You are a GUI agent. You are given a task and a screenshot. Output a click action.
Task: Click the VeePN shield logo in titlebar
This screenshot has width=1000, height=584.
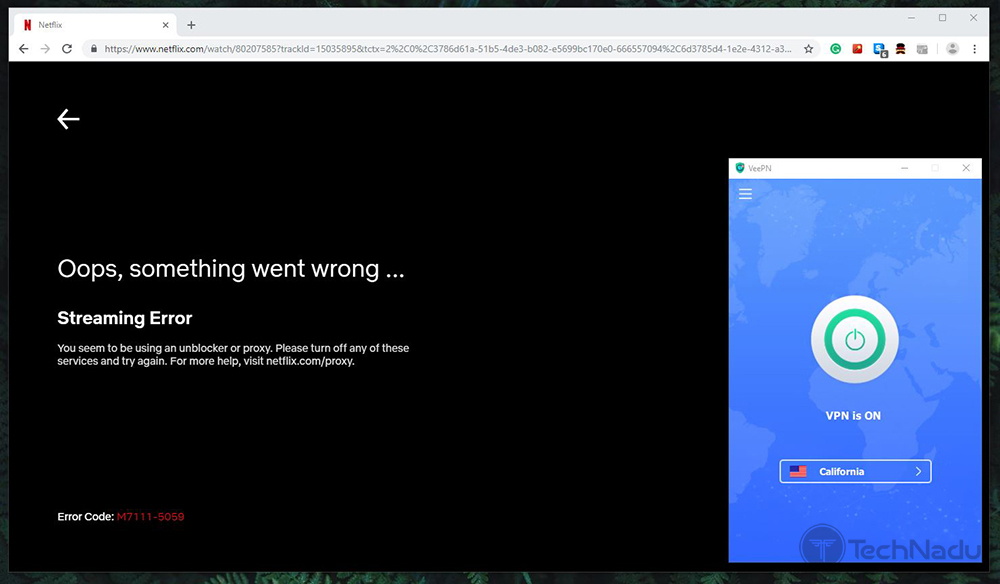click(740, 168)
